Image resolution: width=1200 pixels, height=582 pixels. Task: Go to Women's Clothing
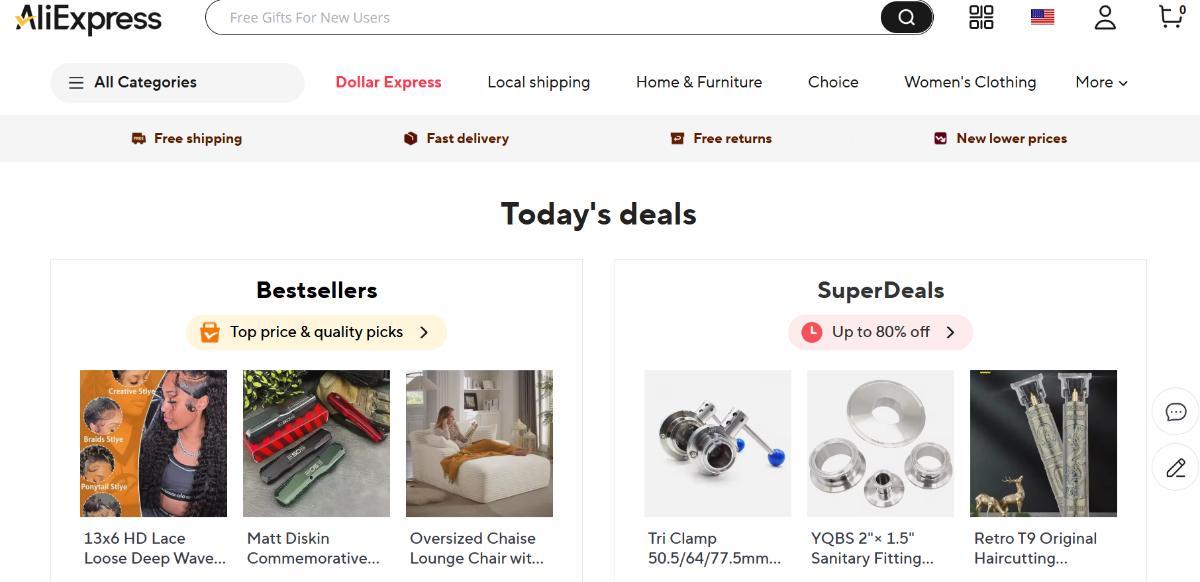(970, 82)
